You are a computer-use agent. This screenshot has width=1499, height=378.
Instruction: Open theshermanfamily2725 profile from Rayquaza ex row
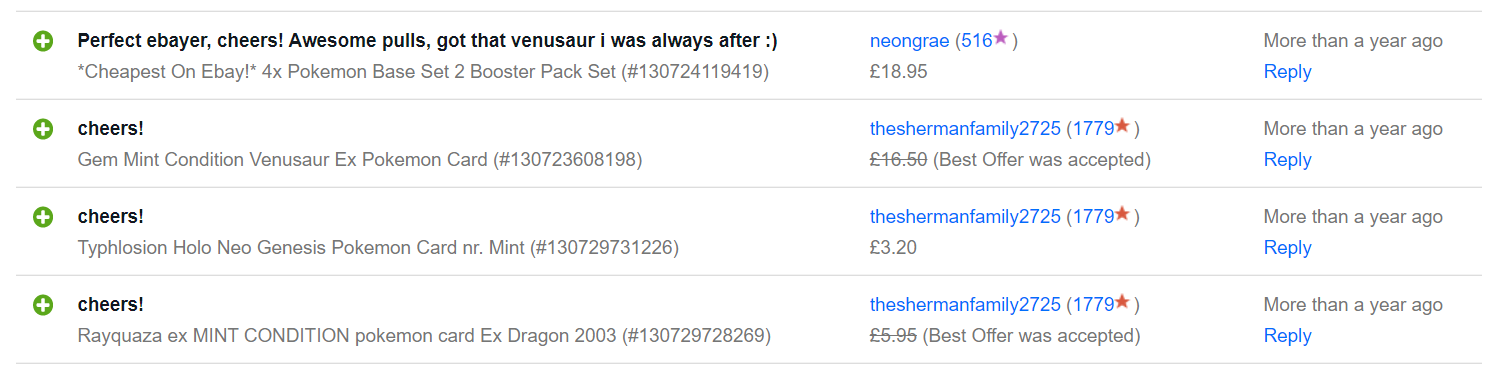click(x=965, y=305)
